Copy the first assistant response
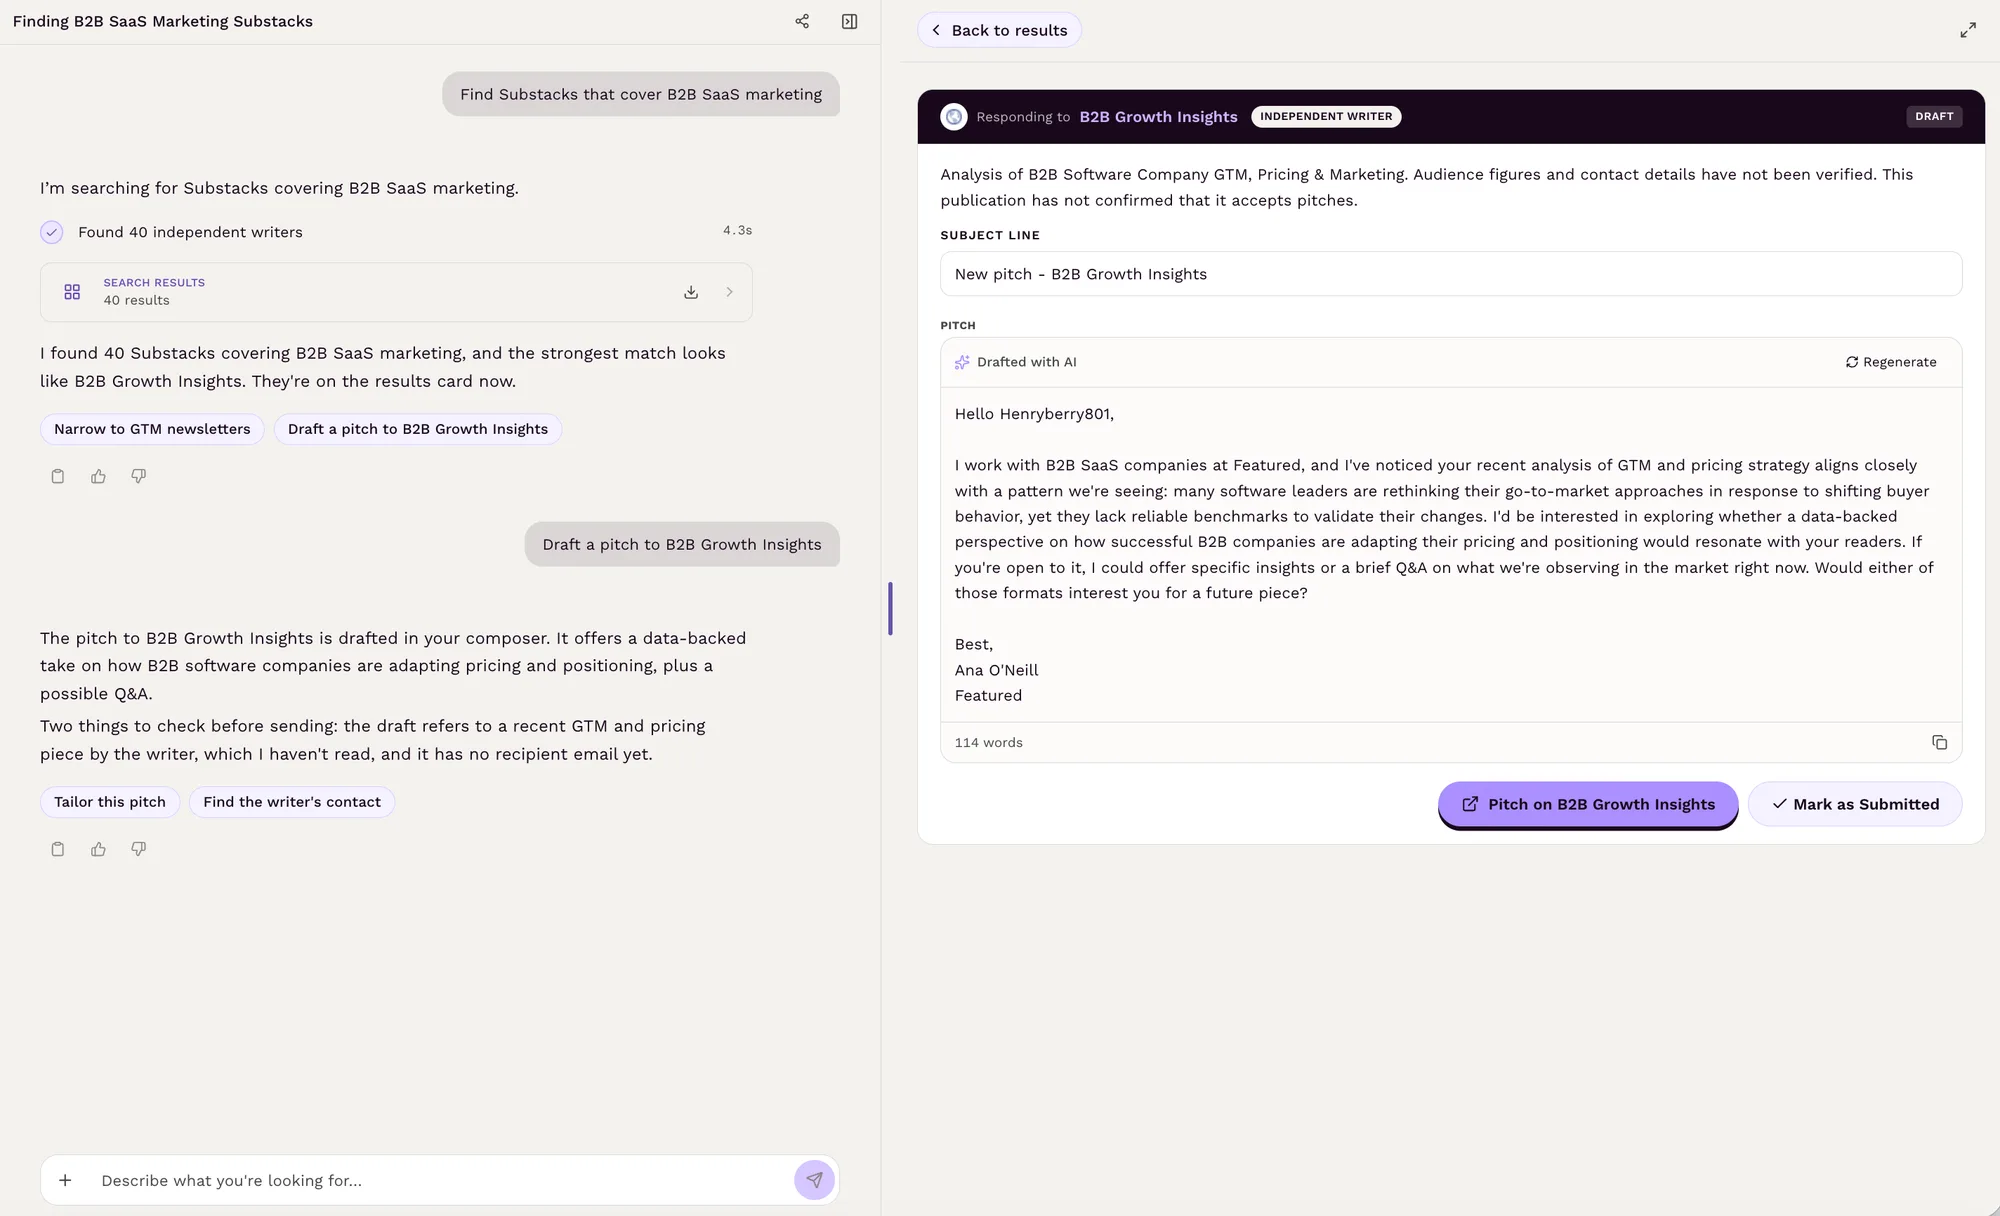 pyautogui.click(x=58, y=476)
